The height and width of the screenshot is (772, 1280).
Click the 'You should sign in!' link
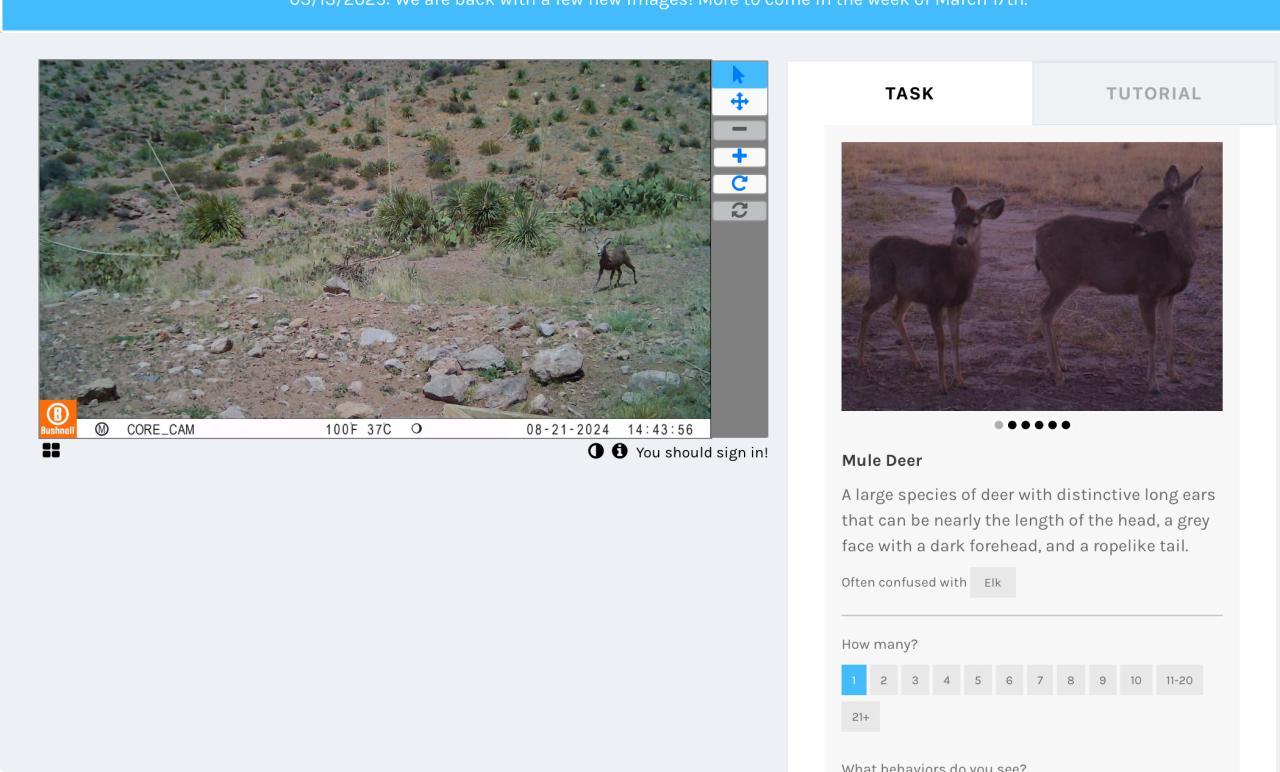[702, 452]
